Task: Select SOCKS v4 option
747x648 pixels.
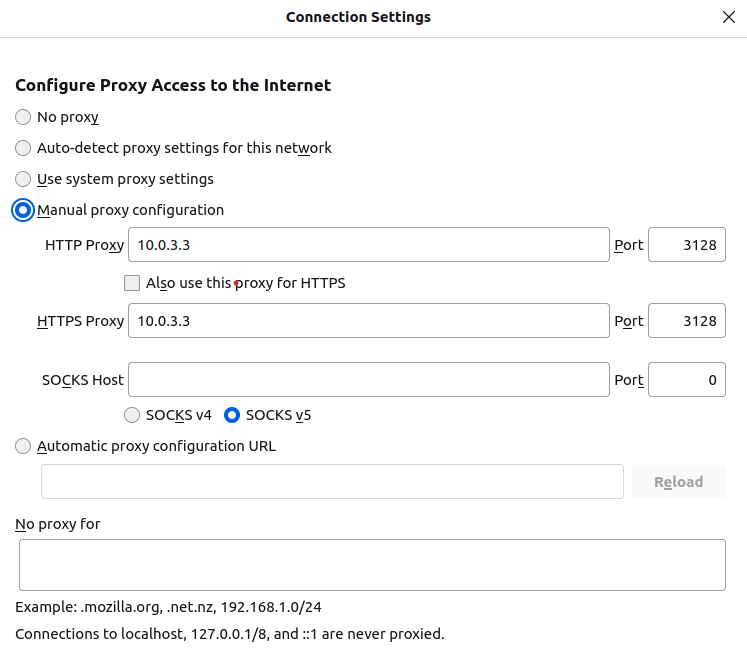Action: click(132, 415)
